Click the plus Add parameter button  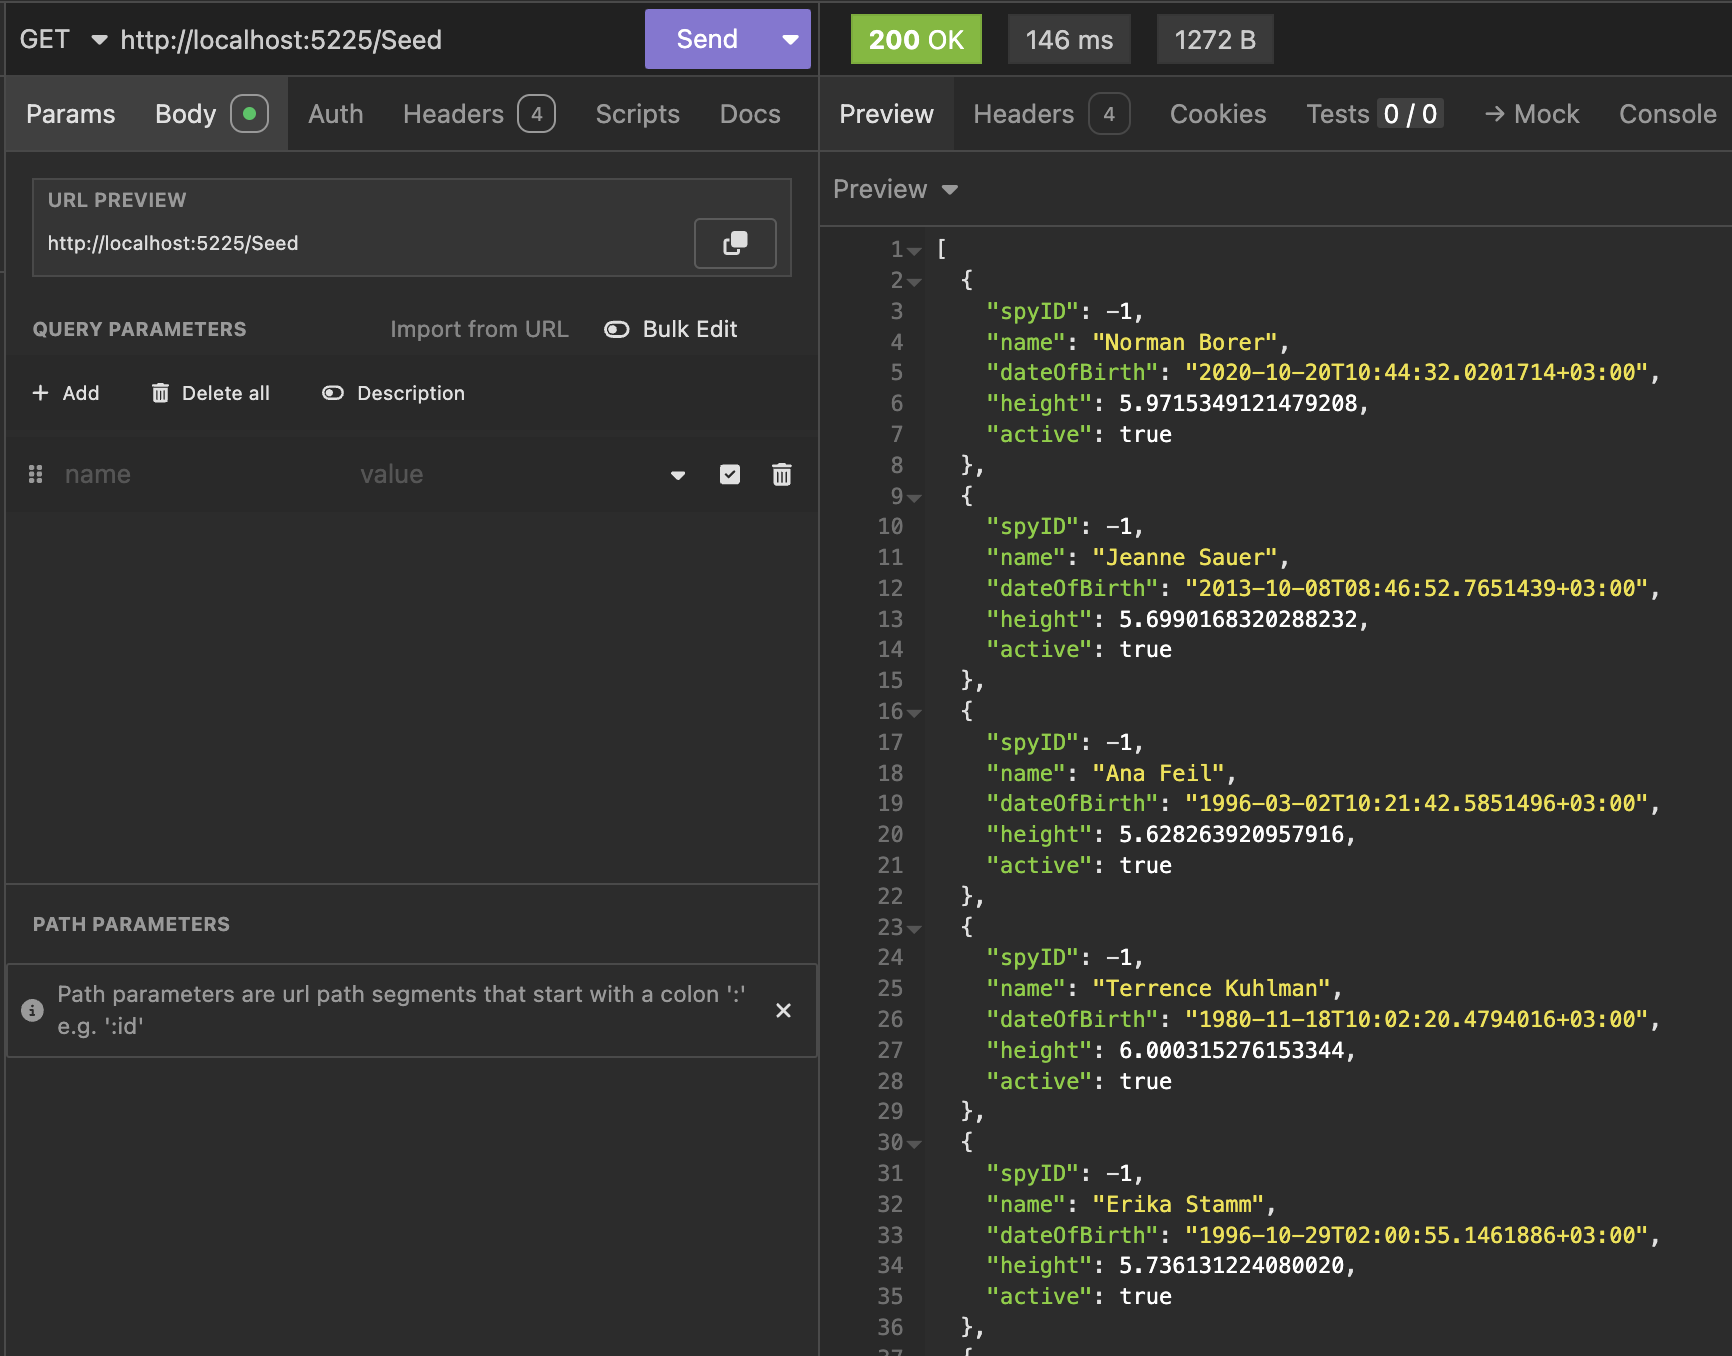[x=66, y=393]
